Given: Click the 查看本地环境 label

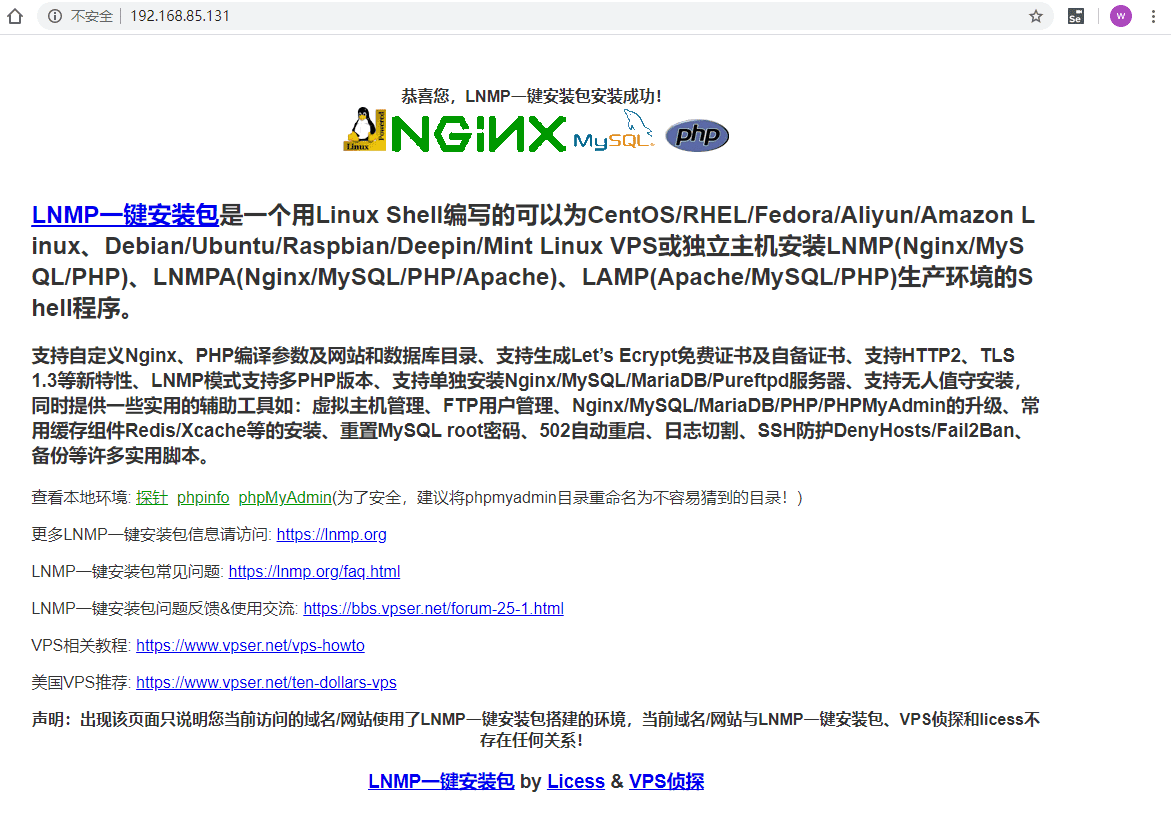Looking at the screenshot, I should click(81, 497).
